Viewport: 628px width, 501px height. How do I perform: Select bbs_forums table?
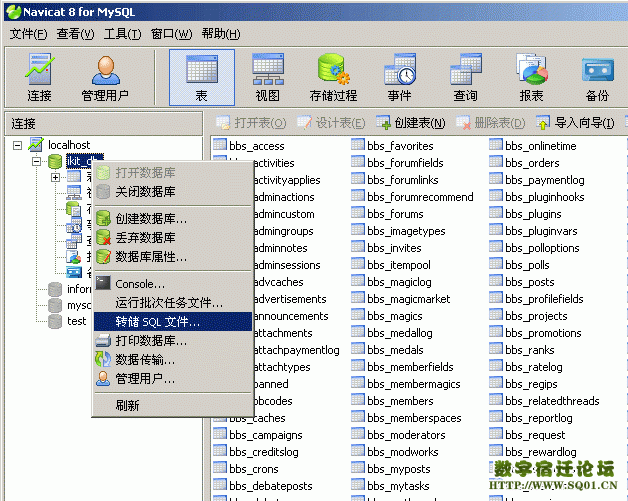coord(395,214)
